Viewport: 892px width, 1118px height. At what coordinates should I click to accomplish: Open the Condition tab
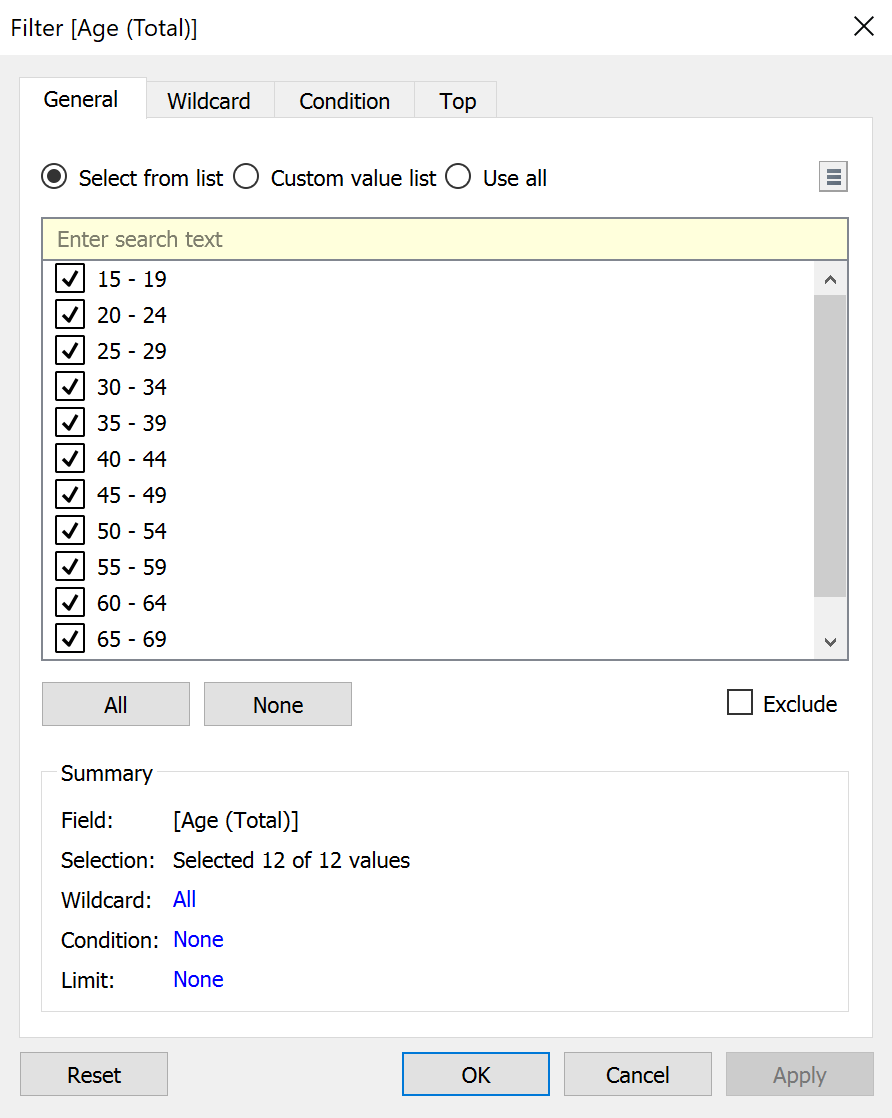[x=344, y=101]
